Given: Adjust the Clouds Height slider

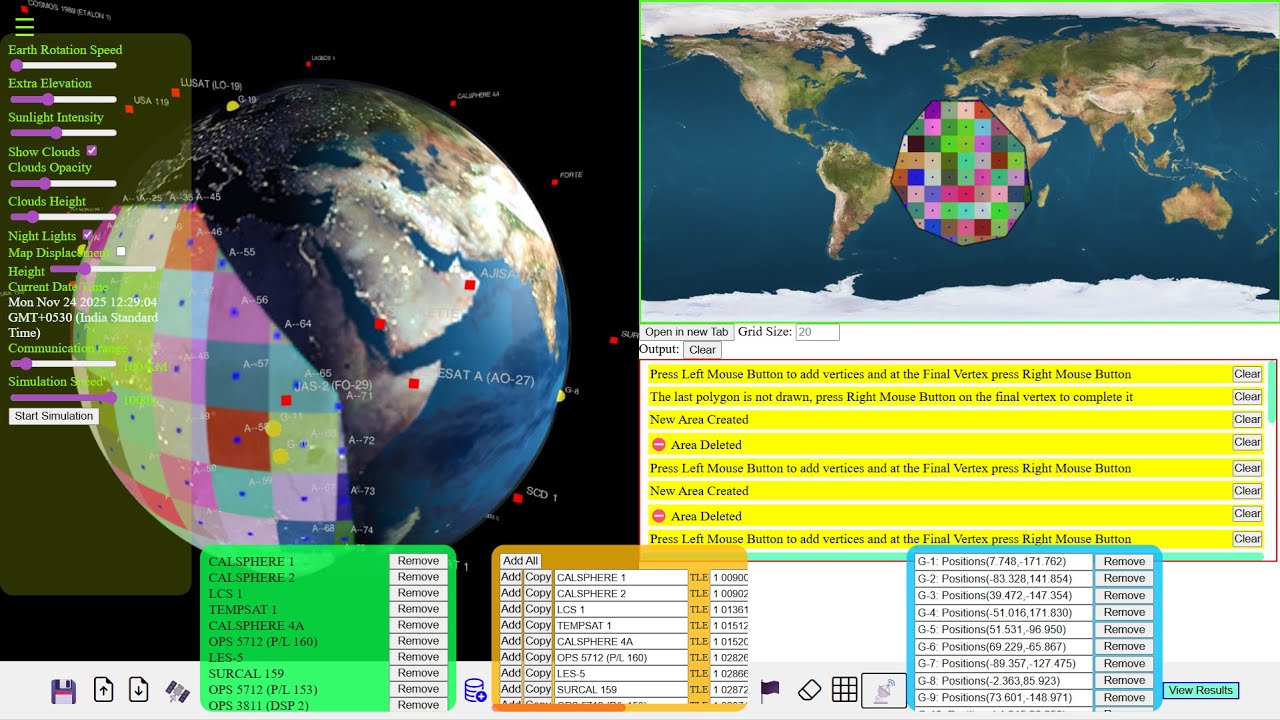Looking at the screenshot, I should pyautogui.click(x=63, y=216).
